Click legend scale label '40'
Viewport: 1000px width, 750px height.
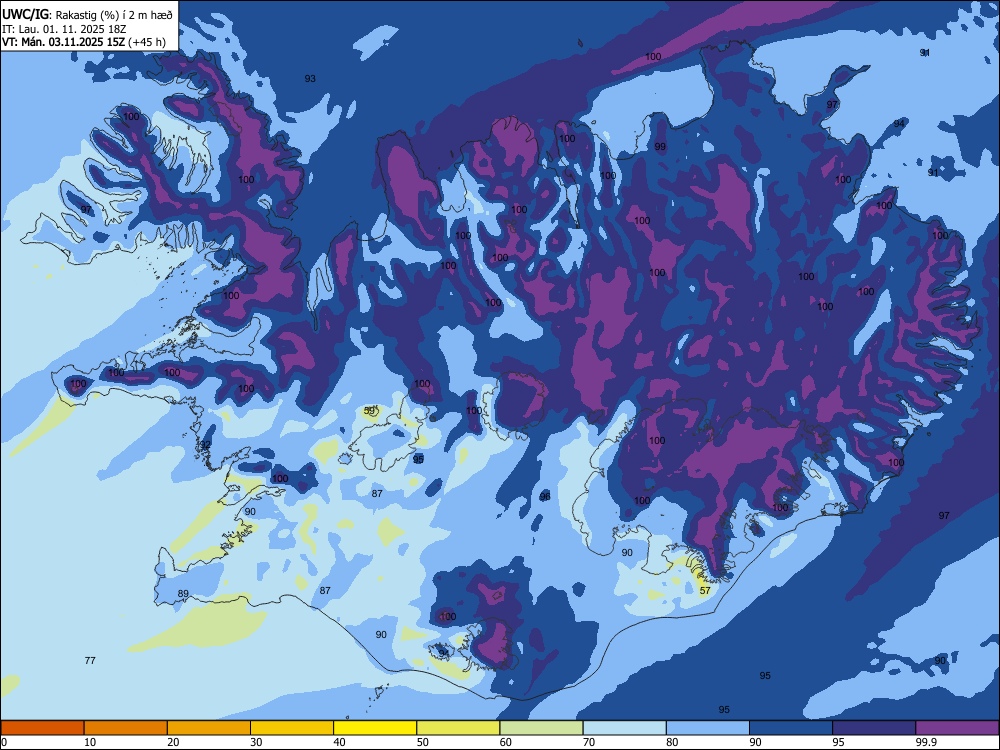pyautogui.click(x=340, y=742)
